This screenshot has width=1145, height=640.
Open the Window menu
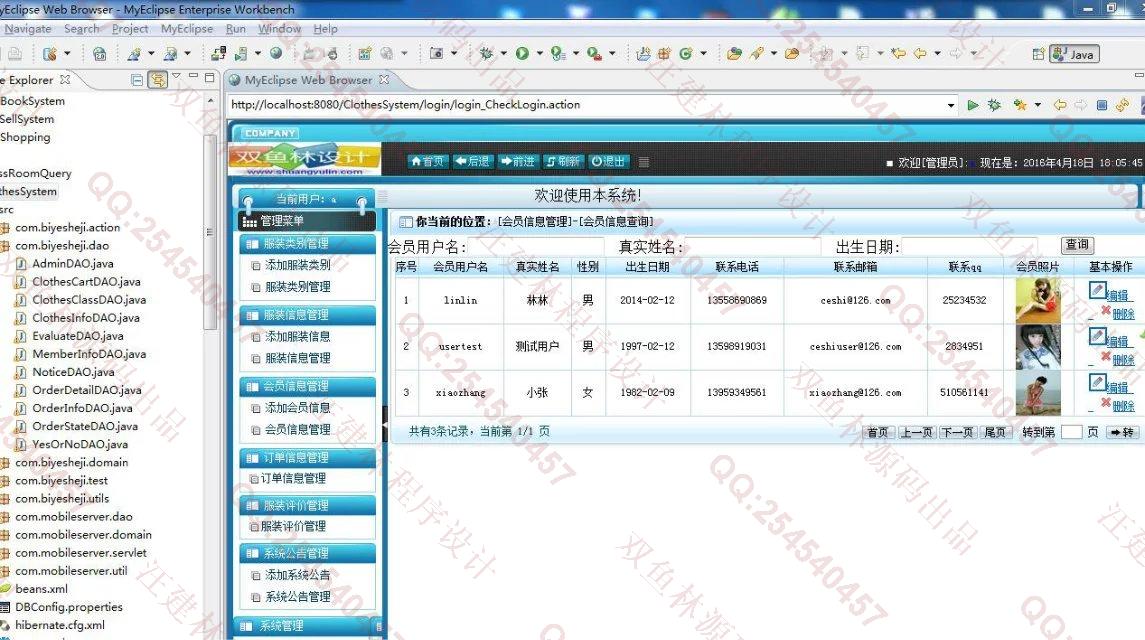click(279, 28)
